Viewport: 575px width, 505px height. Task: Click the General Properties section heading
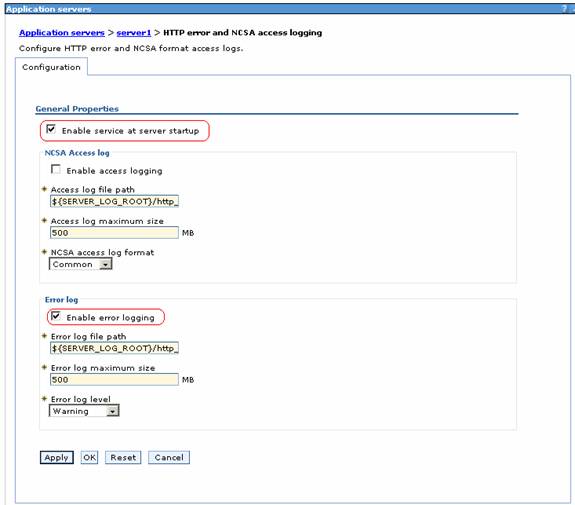coord(77,109)
